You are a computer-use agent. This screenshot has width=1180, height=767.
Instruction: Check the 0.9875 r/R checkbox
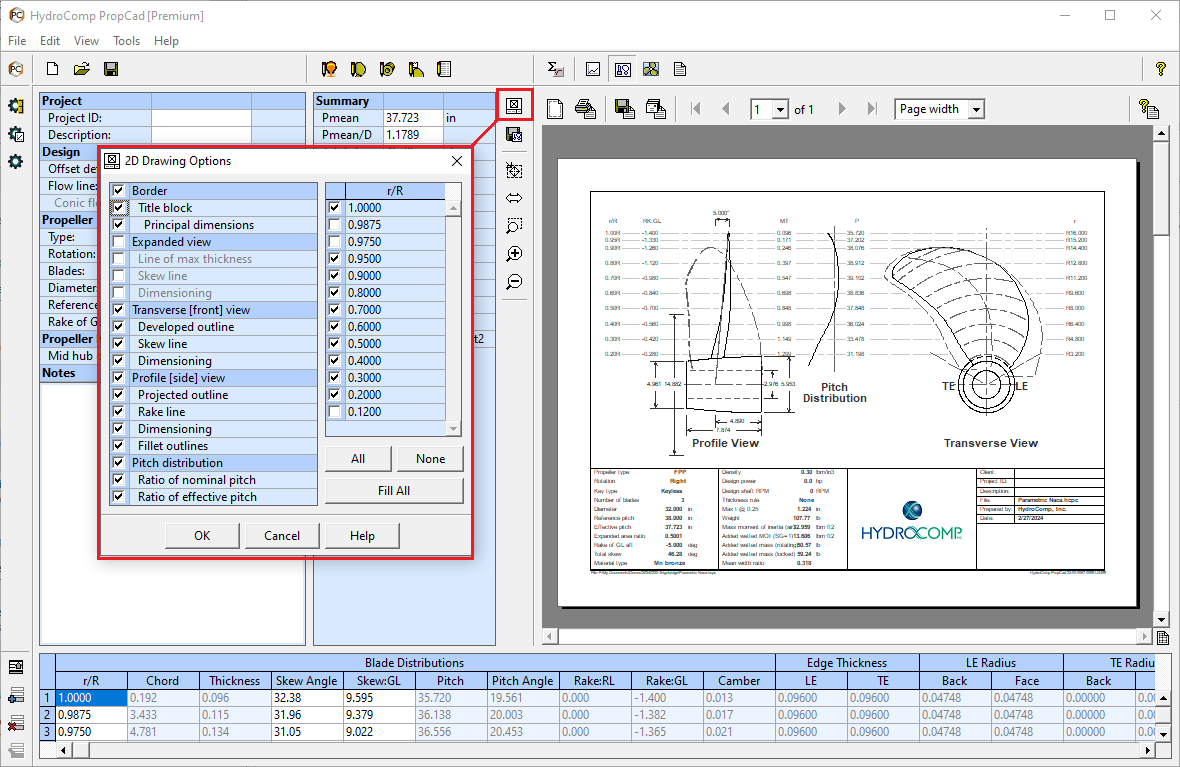[x=335, y=224]
